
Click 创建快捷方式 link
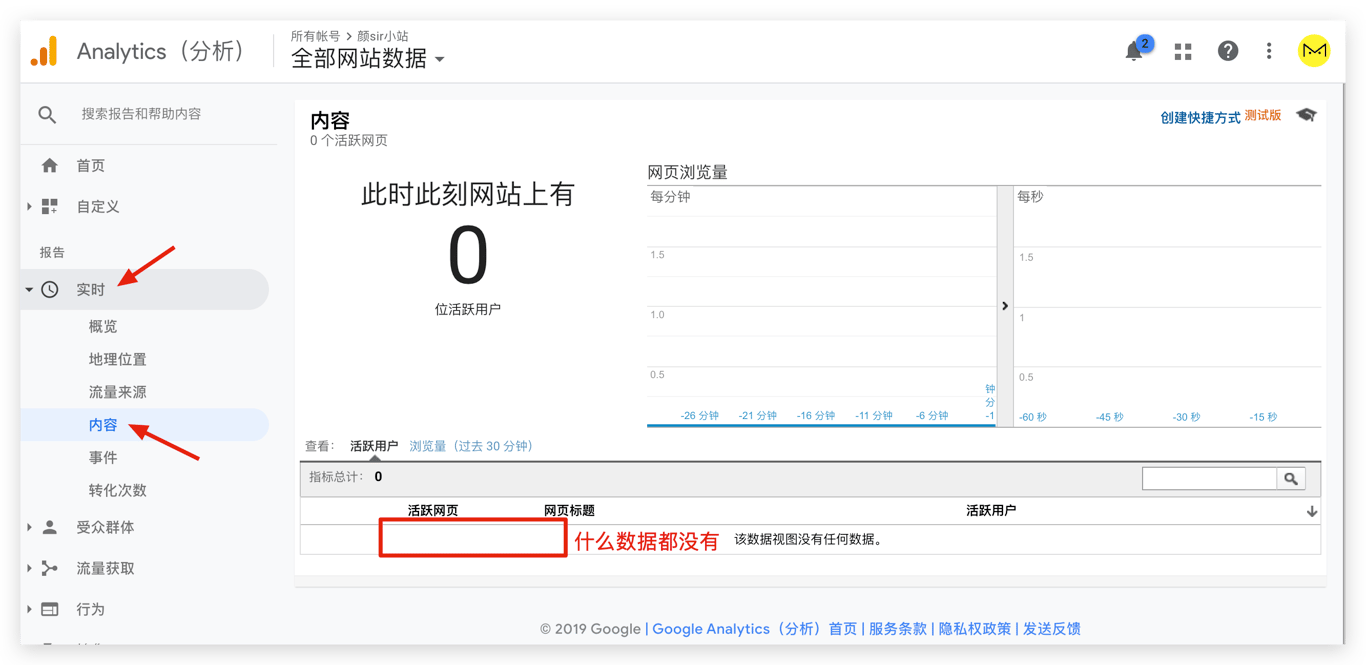1200,117
